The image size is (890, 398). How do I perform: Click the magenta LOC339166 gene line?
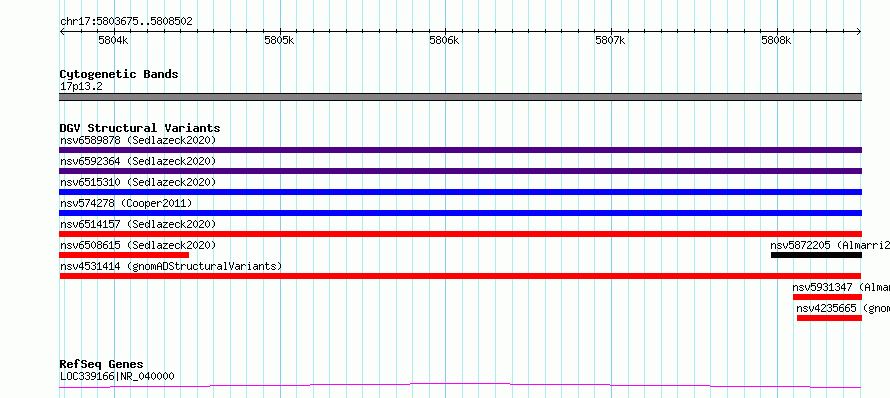coord(460,386)
